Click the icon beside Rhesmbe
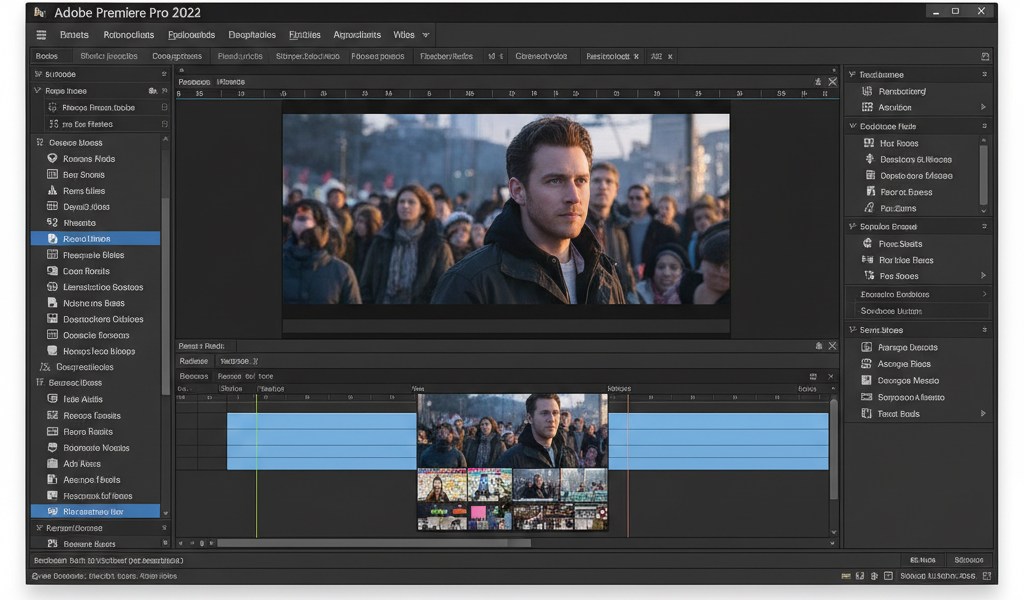The height and width of the screenshot is (600, 1024). pos(52,223)
